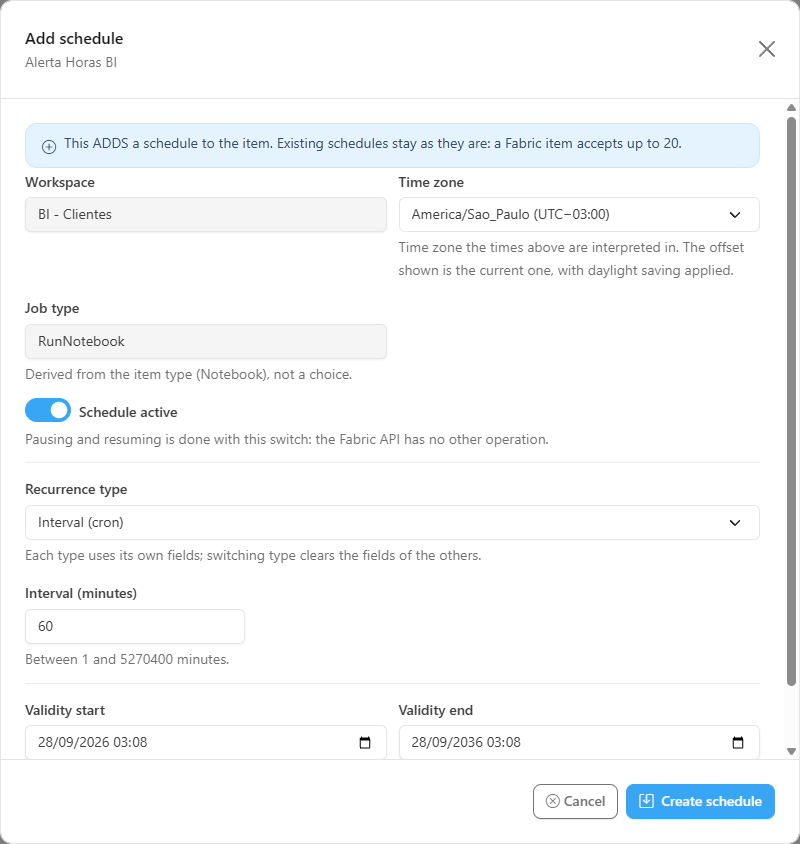Viewport: 800px width, 844px height.
Task: Close the Add schedule dialog
Action: pos(767,49)
